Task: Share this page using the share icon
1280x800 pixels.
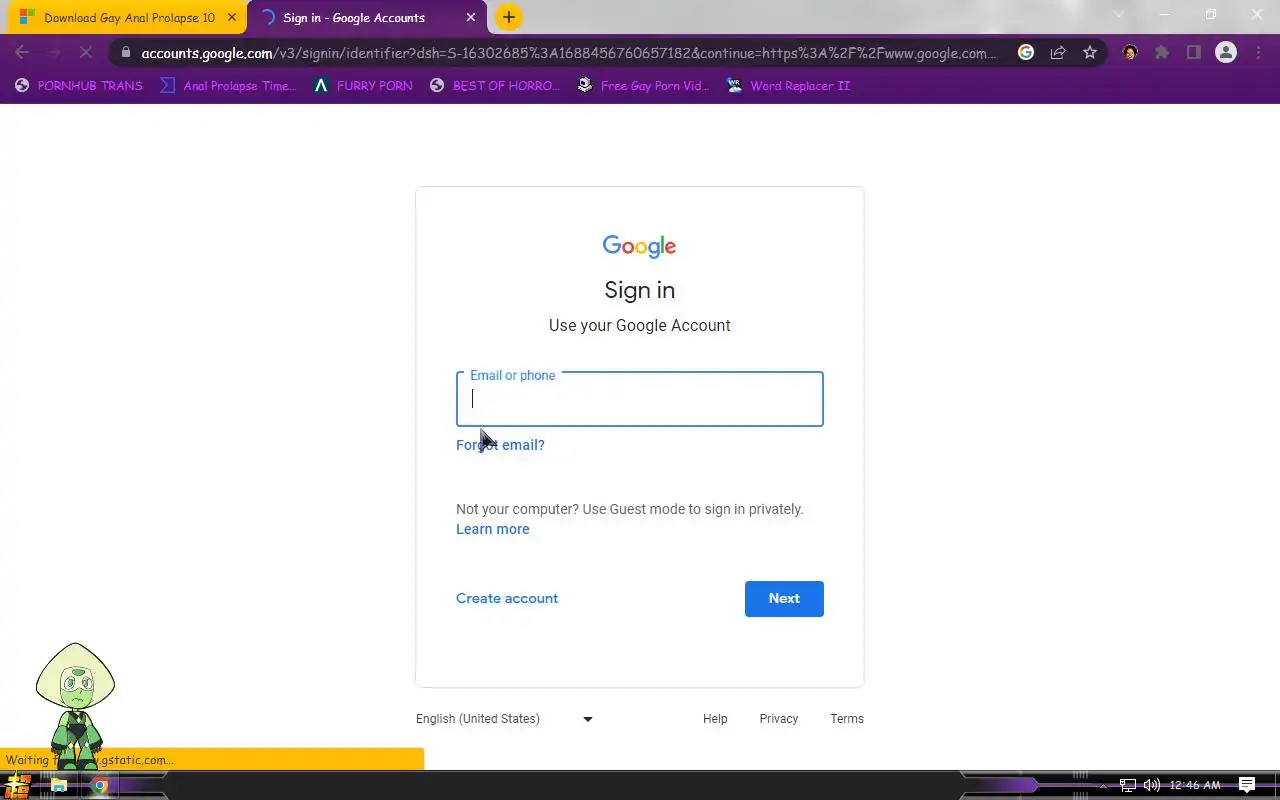Action: click(x=1058, y=53)
